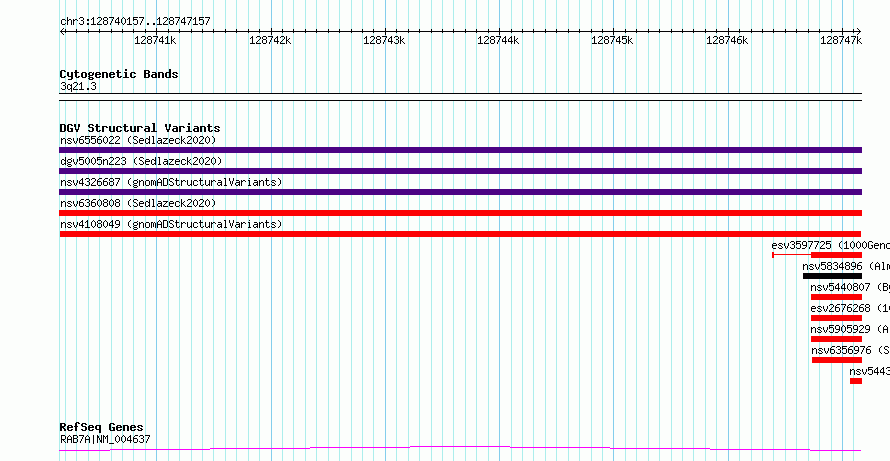Click the 128745k ruler label

click(x=612, y=40)
